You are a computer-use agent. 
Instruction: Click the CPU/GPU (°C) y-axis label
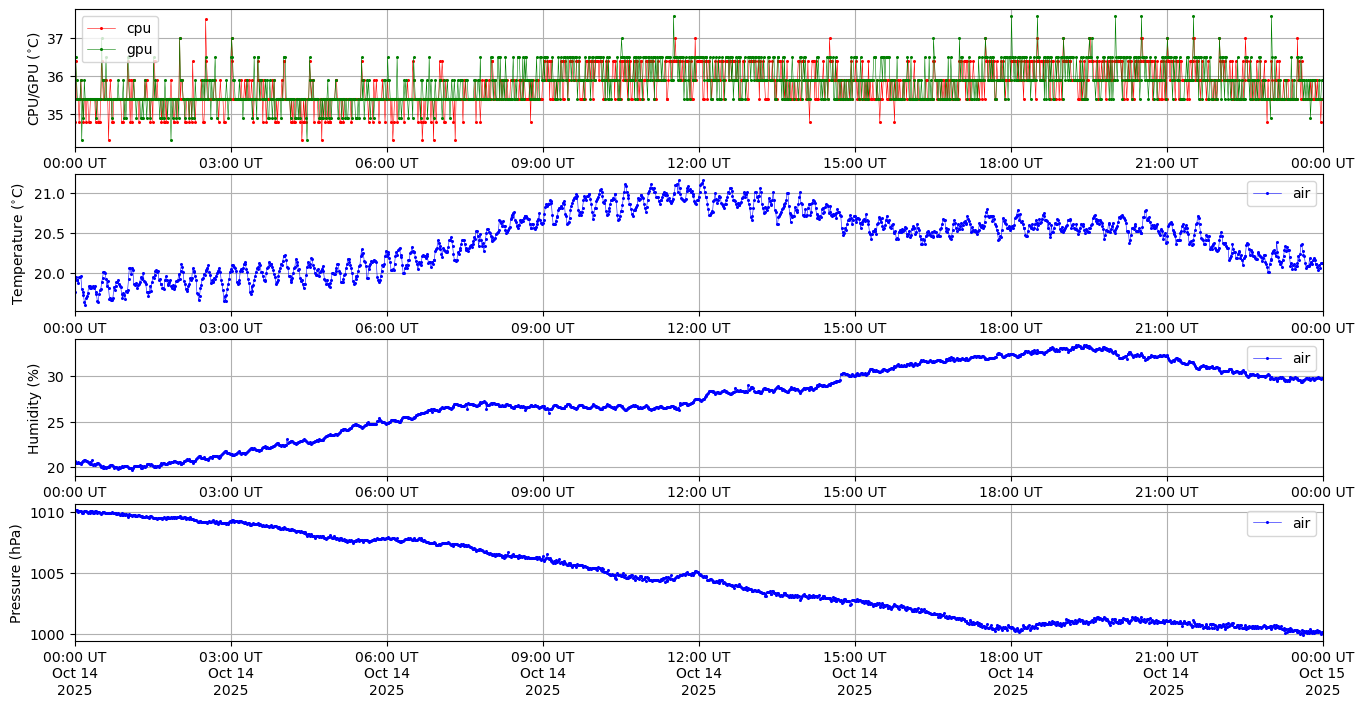(33, 79)
